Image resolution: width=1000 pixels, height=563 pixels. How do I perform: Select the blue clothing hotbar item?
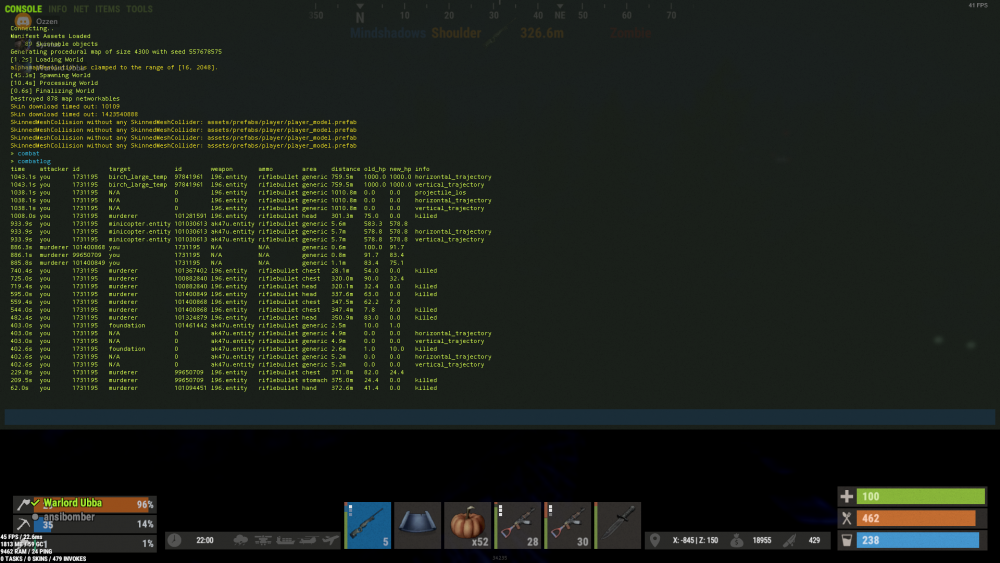pyautogui.click(x=418, y=525)
